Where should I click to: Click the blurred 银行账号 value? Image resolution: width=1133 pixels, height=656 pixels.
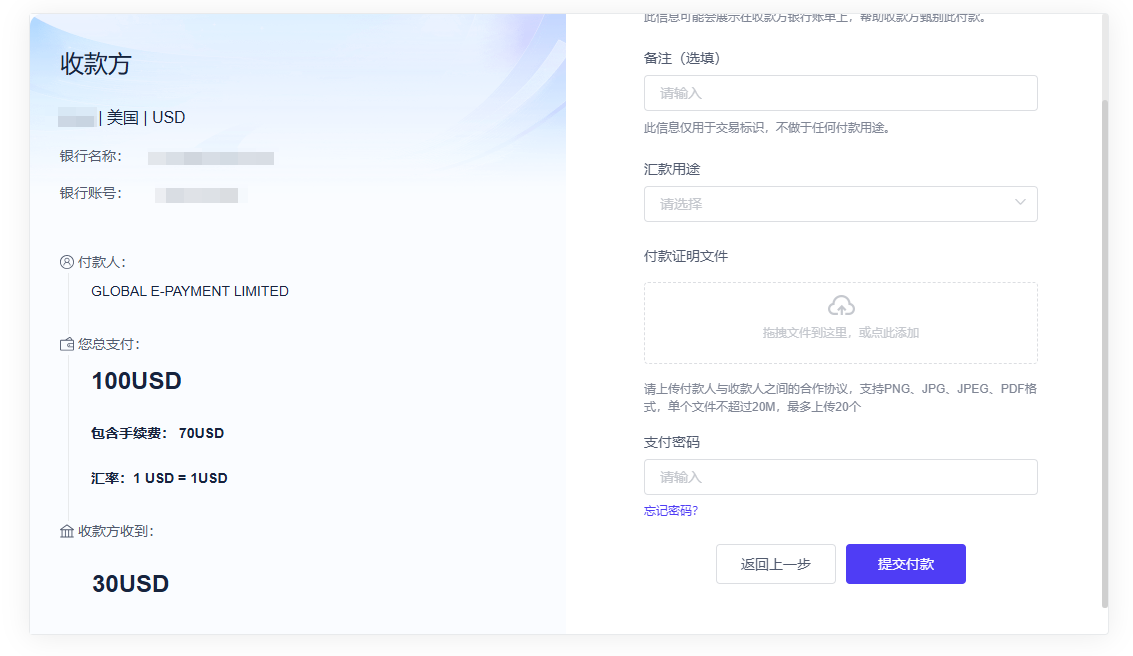click(x=201, y=195)
